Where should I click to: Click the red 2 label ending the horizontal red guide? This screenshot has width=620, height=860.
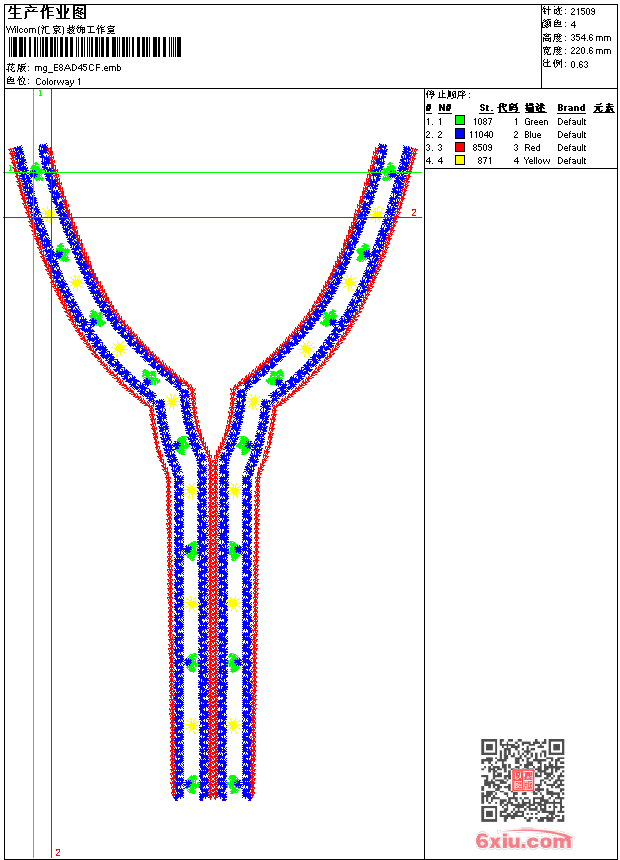click(414, 212)
